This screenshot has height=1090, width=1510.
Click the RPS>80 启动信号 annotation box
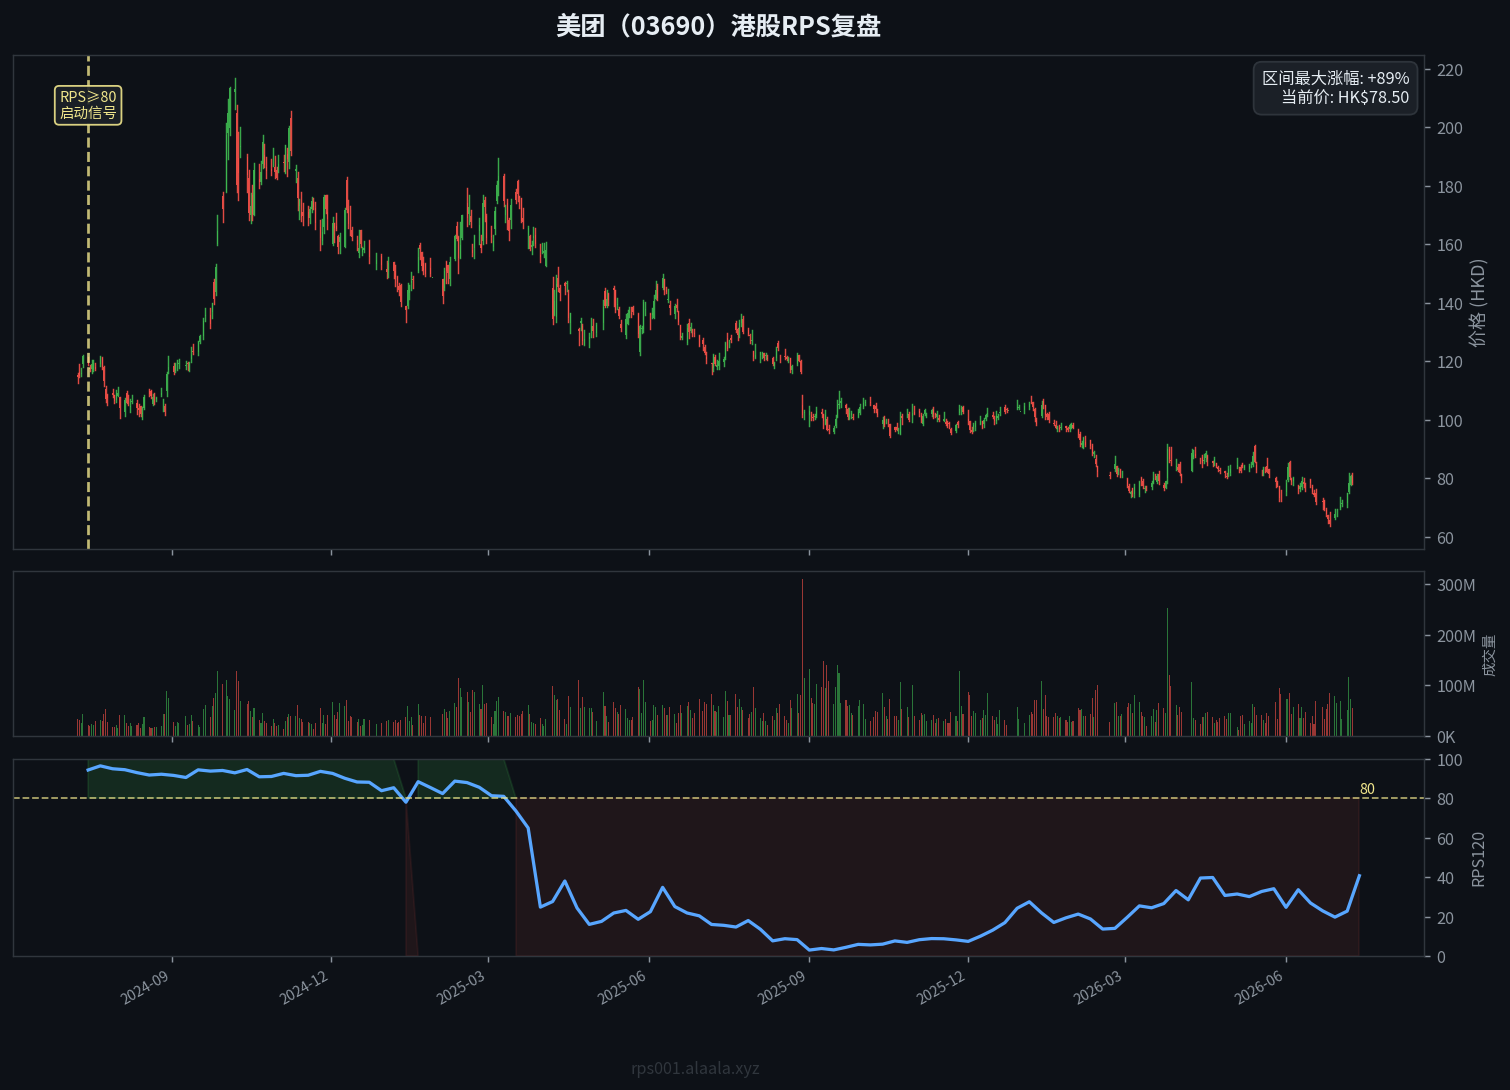pyautogui.click(x=88, y=105)
